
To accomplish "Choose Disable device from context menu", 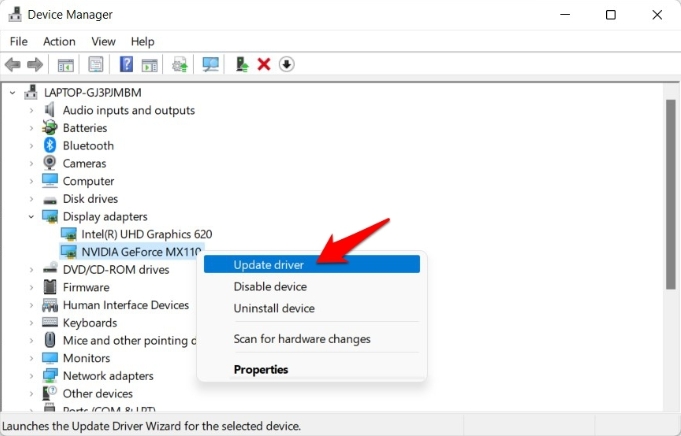I will 312,287.
